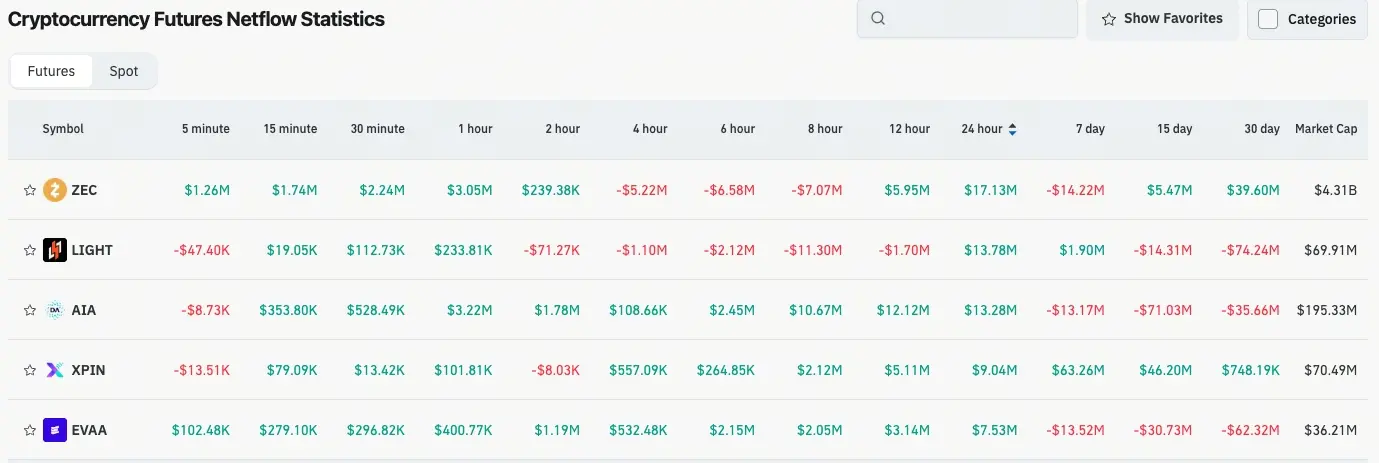The image size is (1379, 463).
Task: Click the AIA token logo
Action: click(x=55, y=310)
